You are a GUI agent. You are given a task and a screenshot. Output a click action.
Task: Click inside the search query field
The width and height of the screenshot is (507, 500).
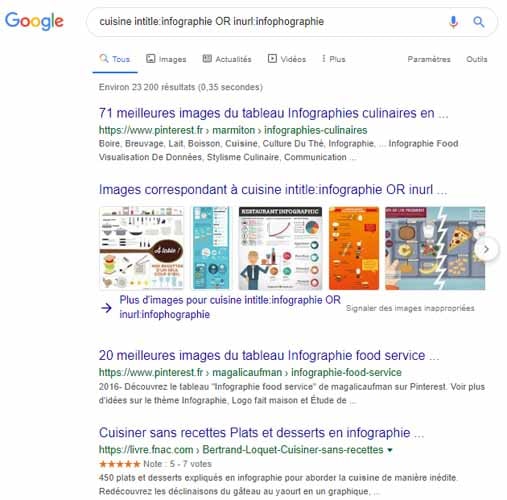267,22
